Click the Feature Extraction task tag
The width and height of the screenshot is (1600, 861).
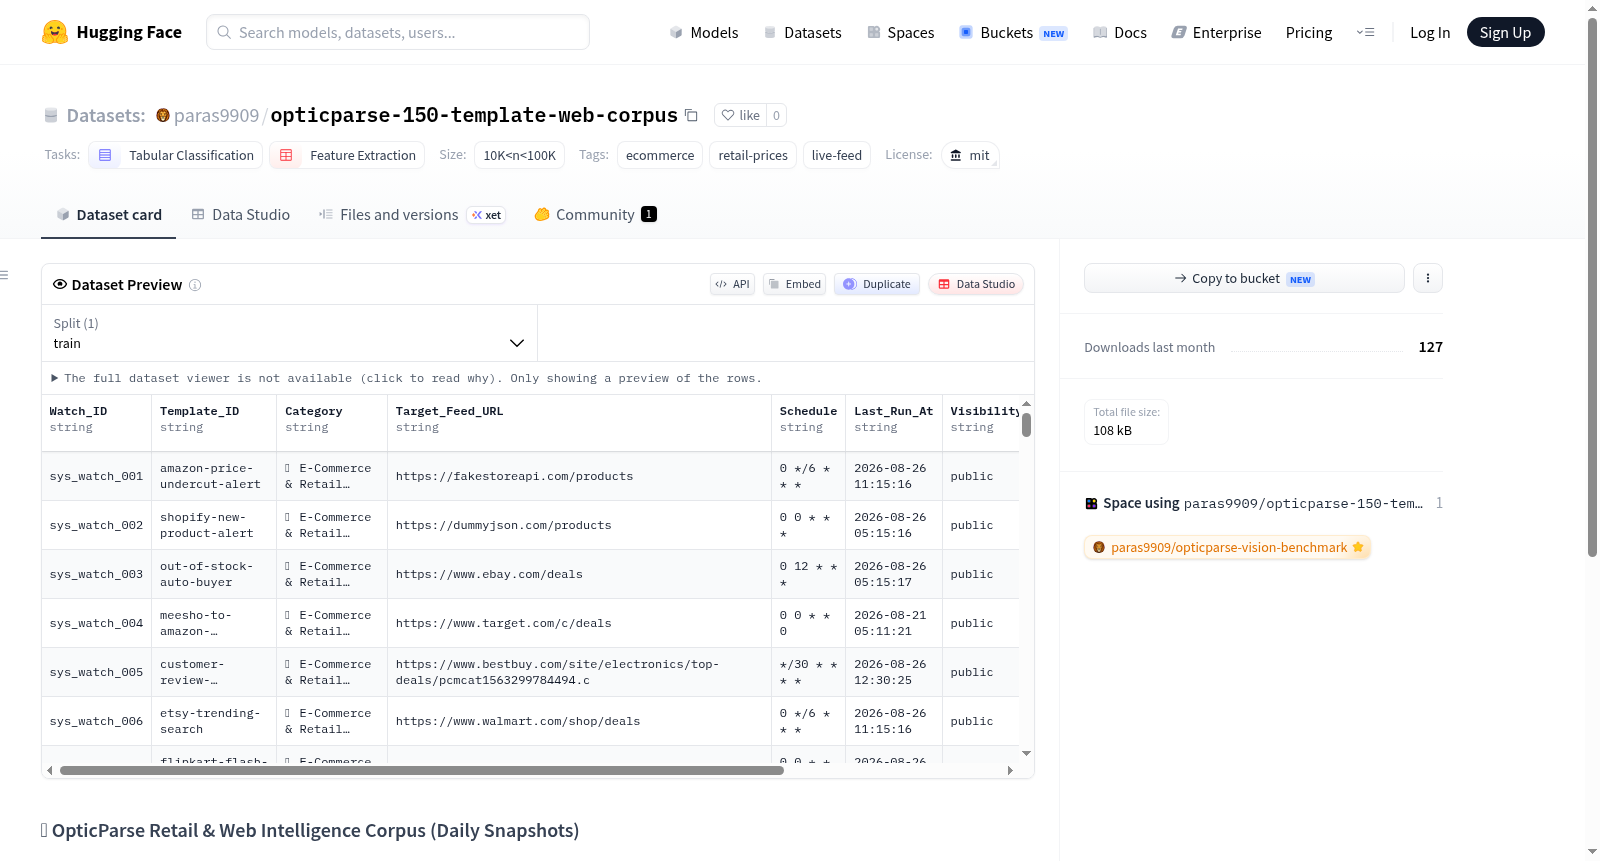(x=347, y=155)
